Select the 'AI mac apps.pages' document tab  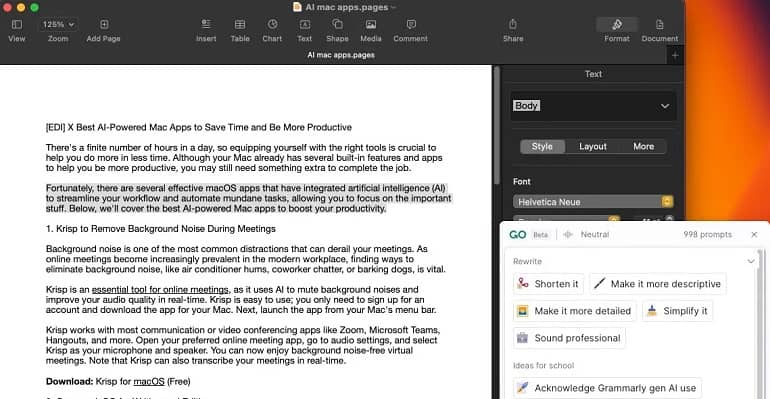click(341, 55)
